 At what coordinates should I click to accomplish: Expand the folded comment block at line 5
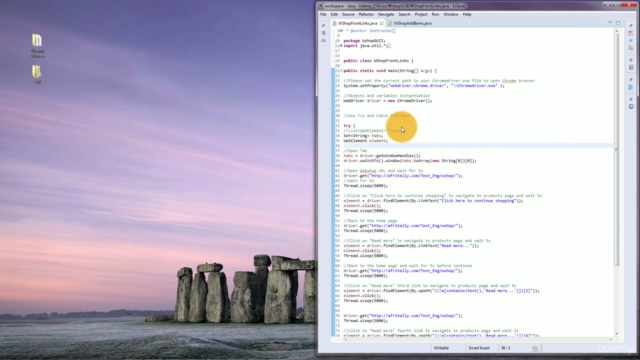340,31
